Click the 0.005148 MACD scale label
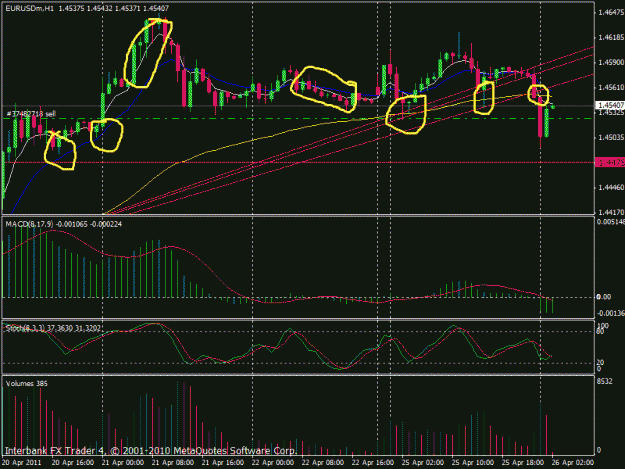The image size is (625, 469). pyautogui.click(x=611, y=222)
